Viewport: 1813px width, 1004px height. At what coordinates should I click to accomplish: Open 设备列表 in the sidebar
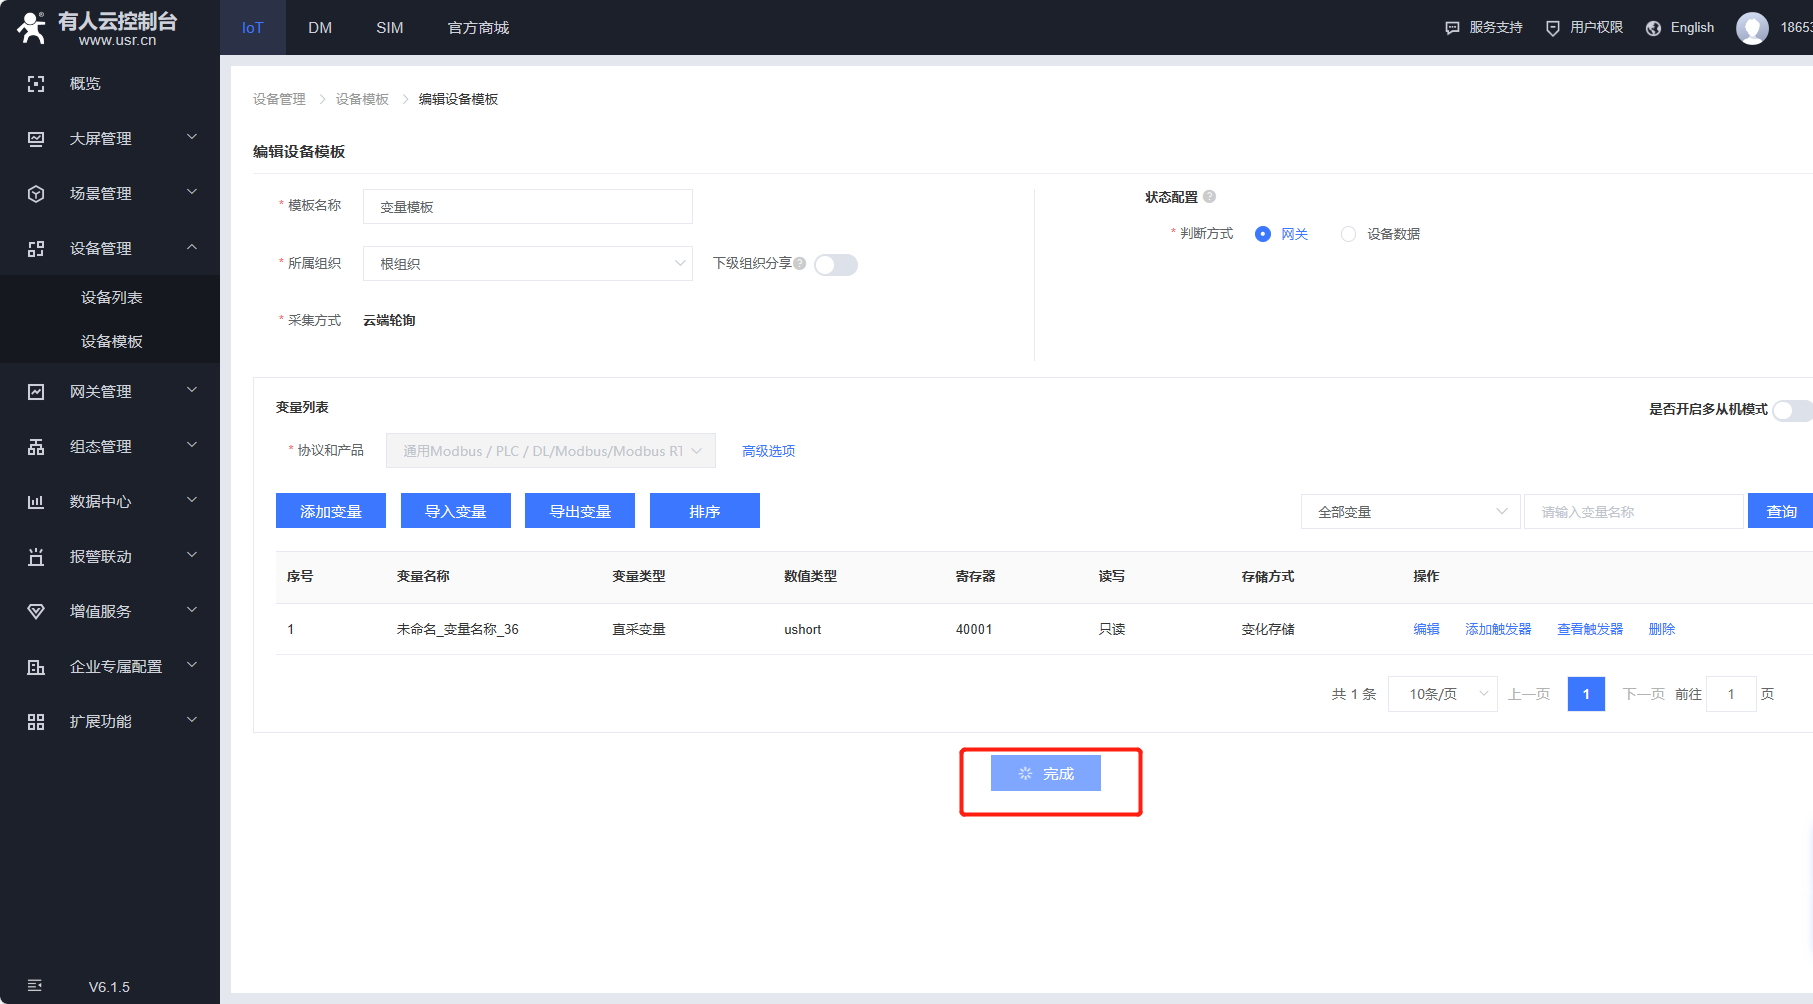(x=111, y=298)
